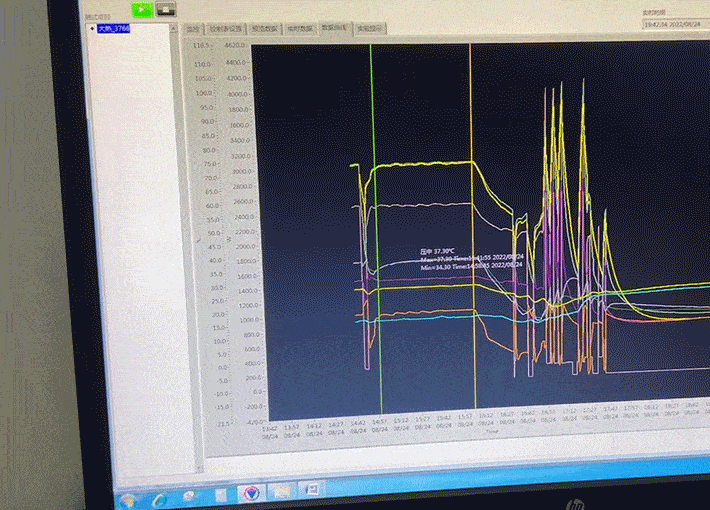Click the rightmost taskbar application icon
The height and width of the screenshot is (510, 710).
pyautogui.click(x=312, y=489)
